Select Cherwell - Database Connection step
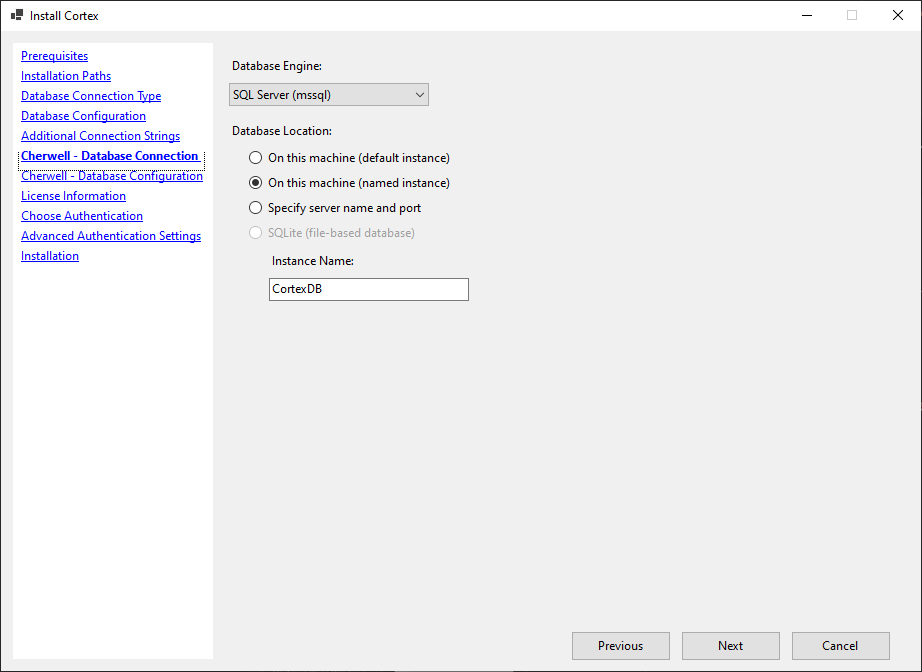Viewport: 922px width, 672px height. click(108, 155)
